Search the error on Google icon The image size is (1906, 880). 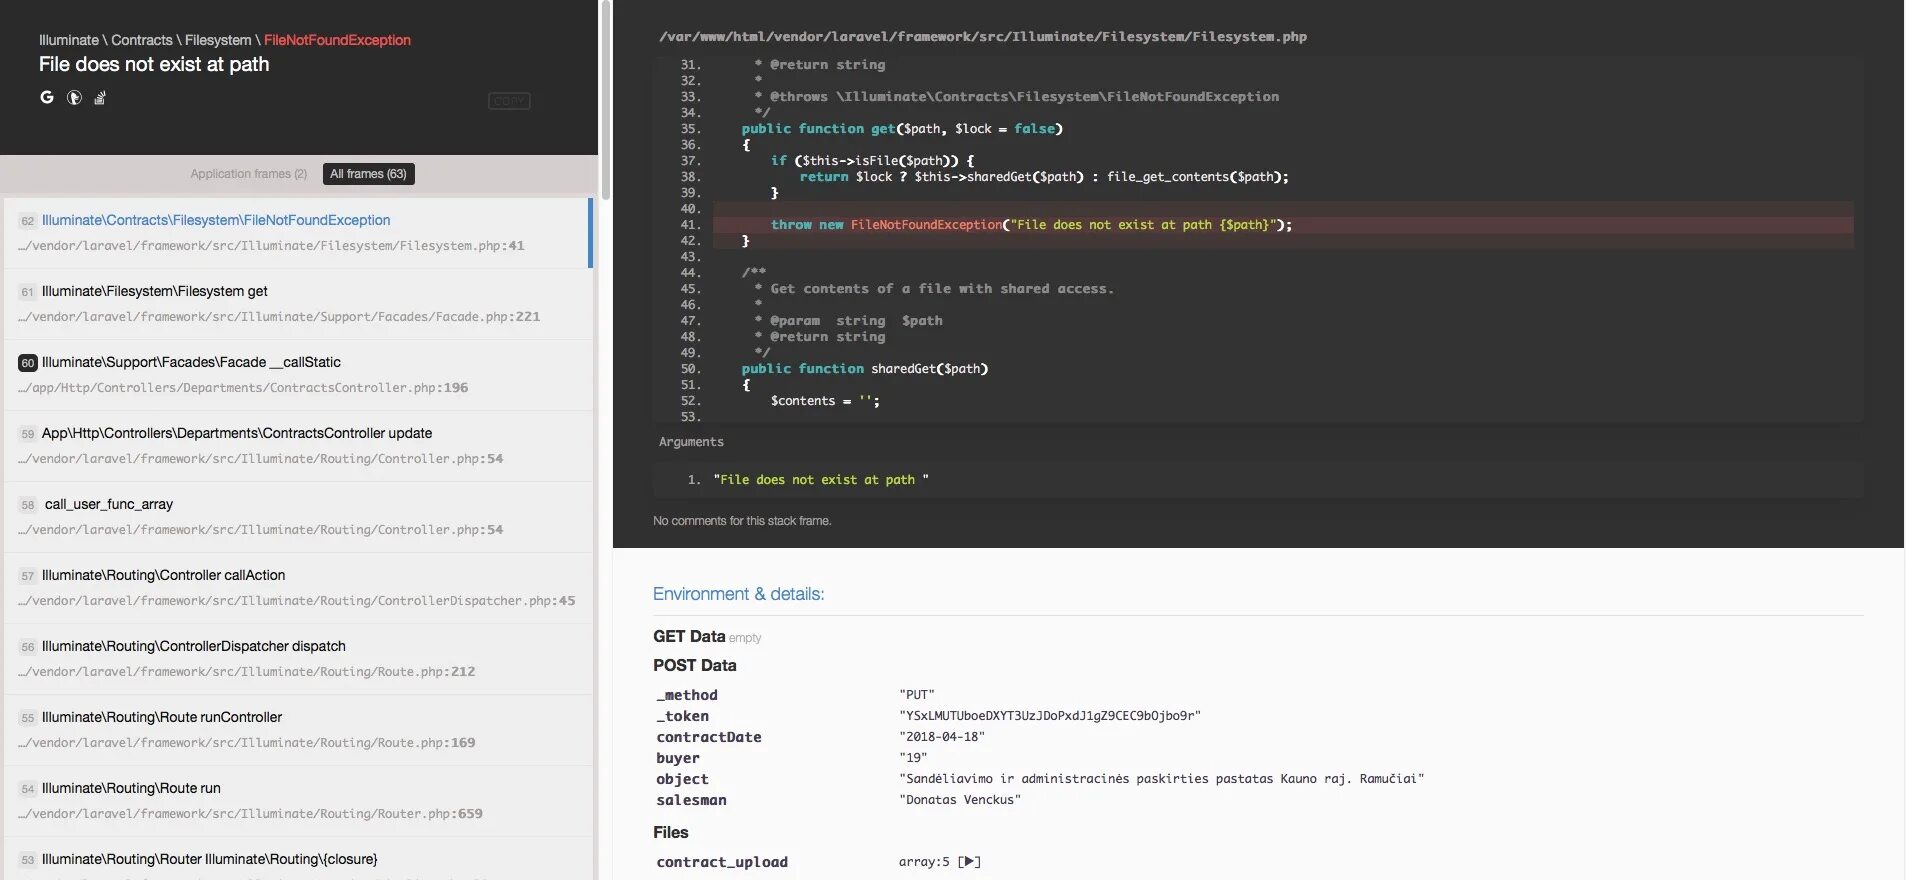tap(46, 97)
